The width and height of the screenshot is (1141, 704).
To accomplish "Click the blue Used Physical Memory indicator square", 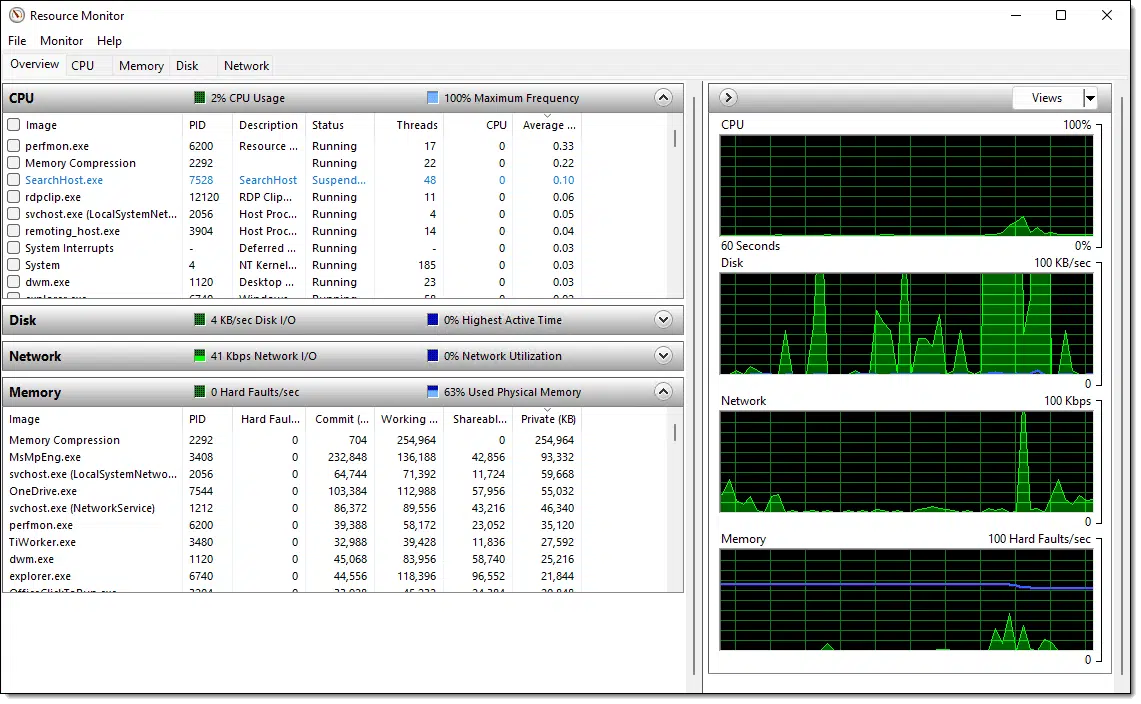I will pyautogui.click(x=432, y=392).
